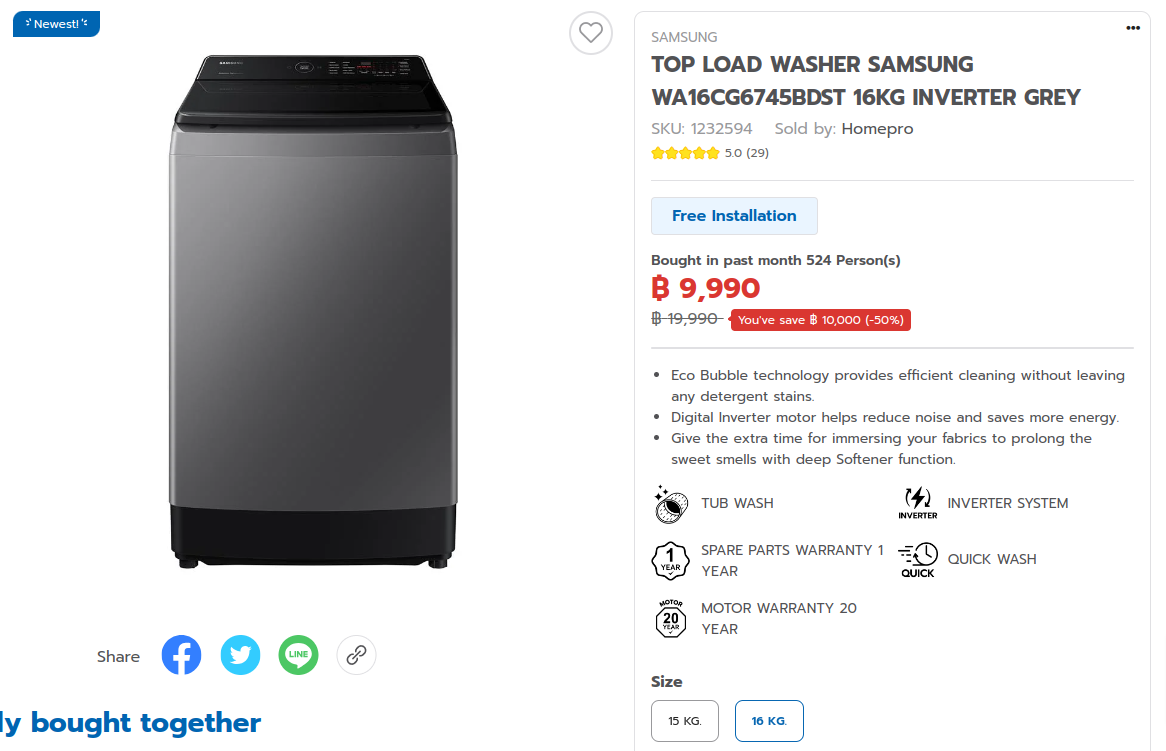This screenshot has width=1166, height=751.
Task: Click the 1 year spare parts warranty badge
Action: pos(671,561)
